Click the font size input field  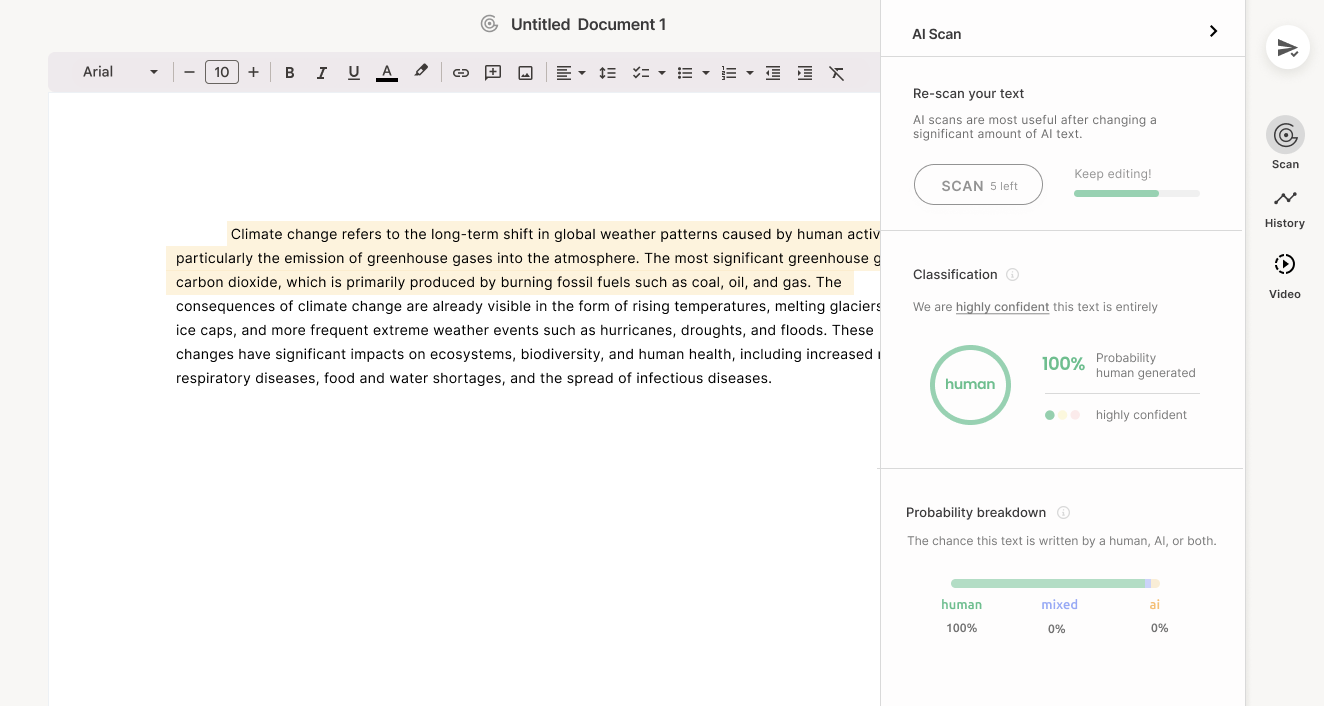click(x=221, y=72)
